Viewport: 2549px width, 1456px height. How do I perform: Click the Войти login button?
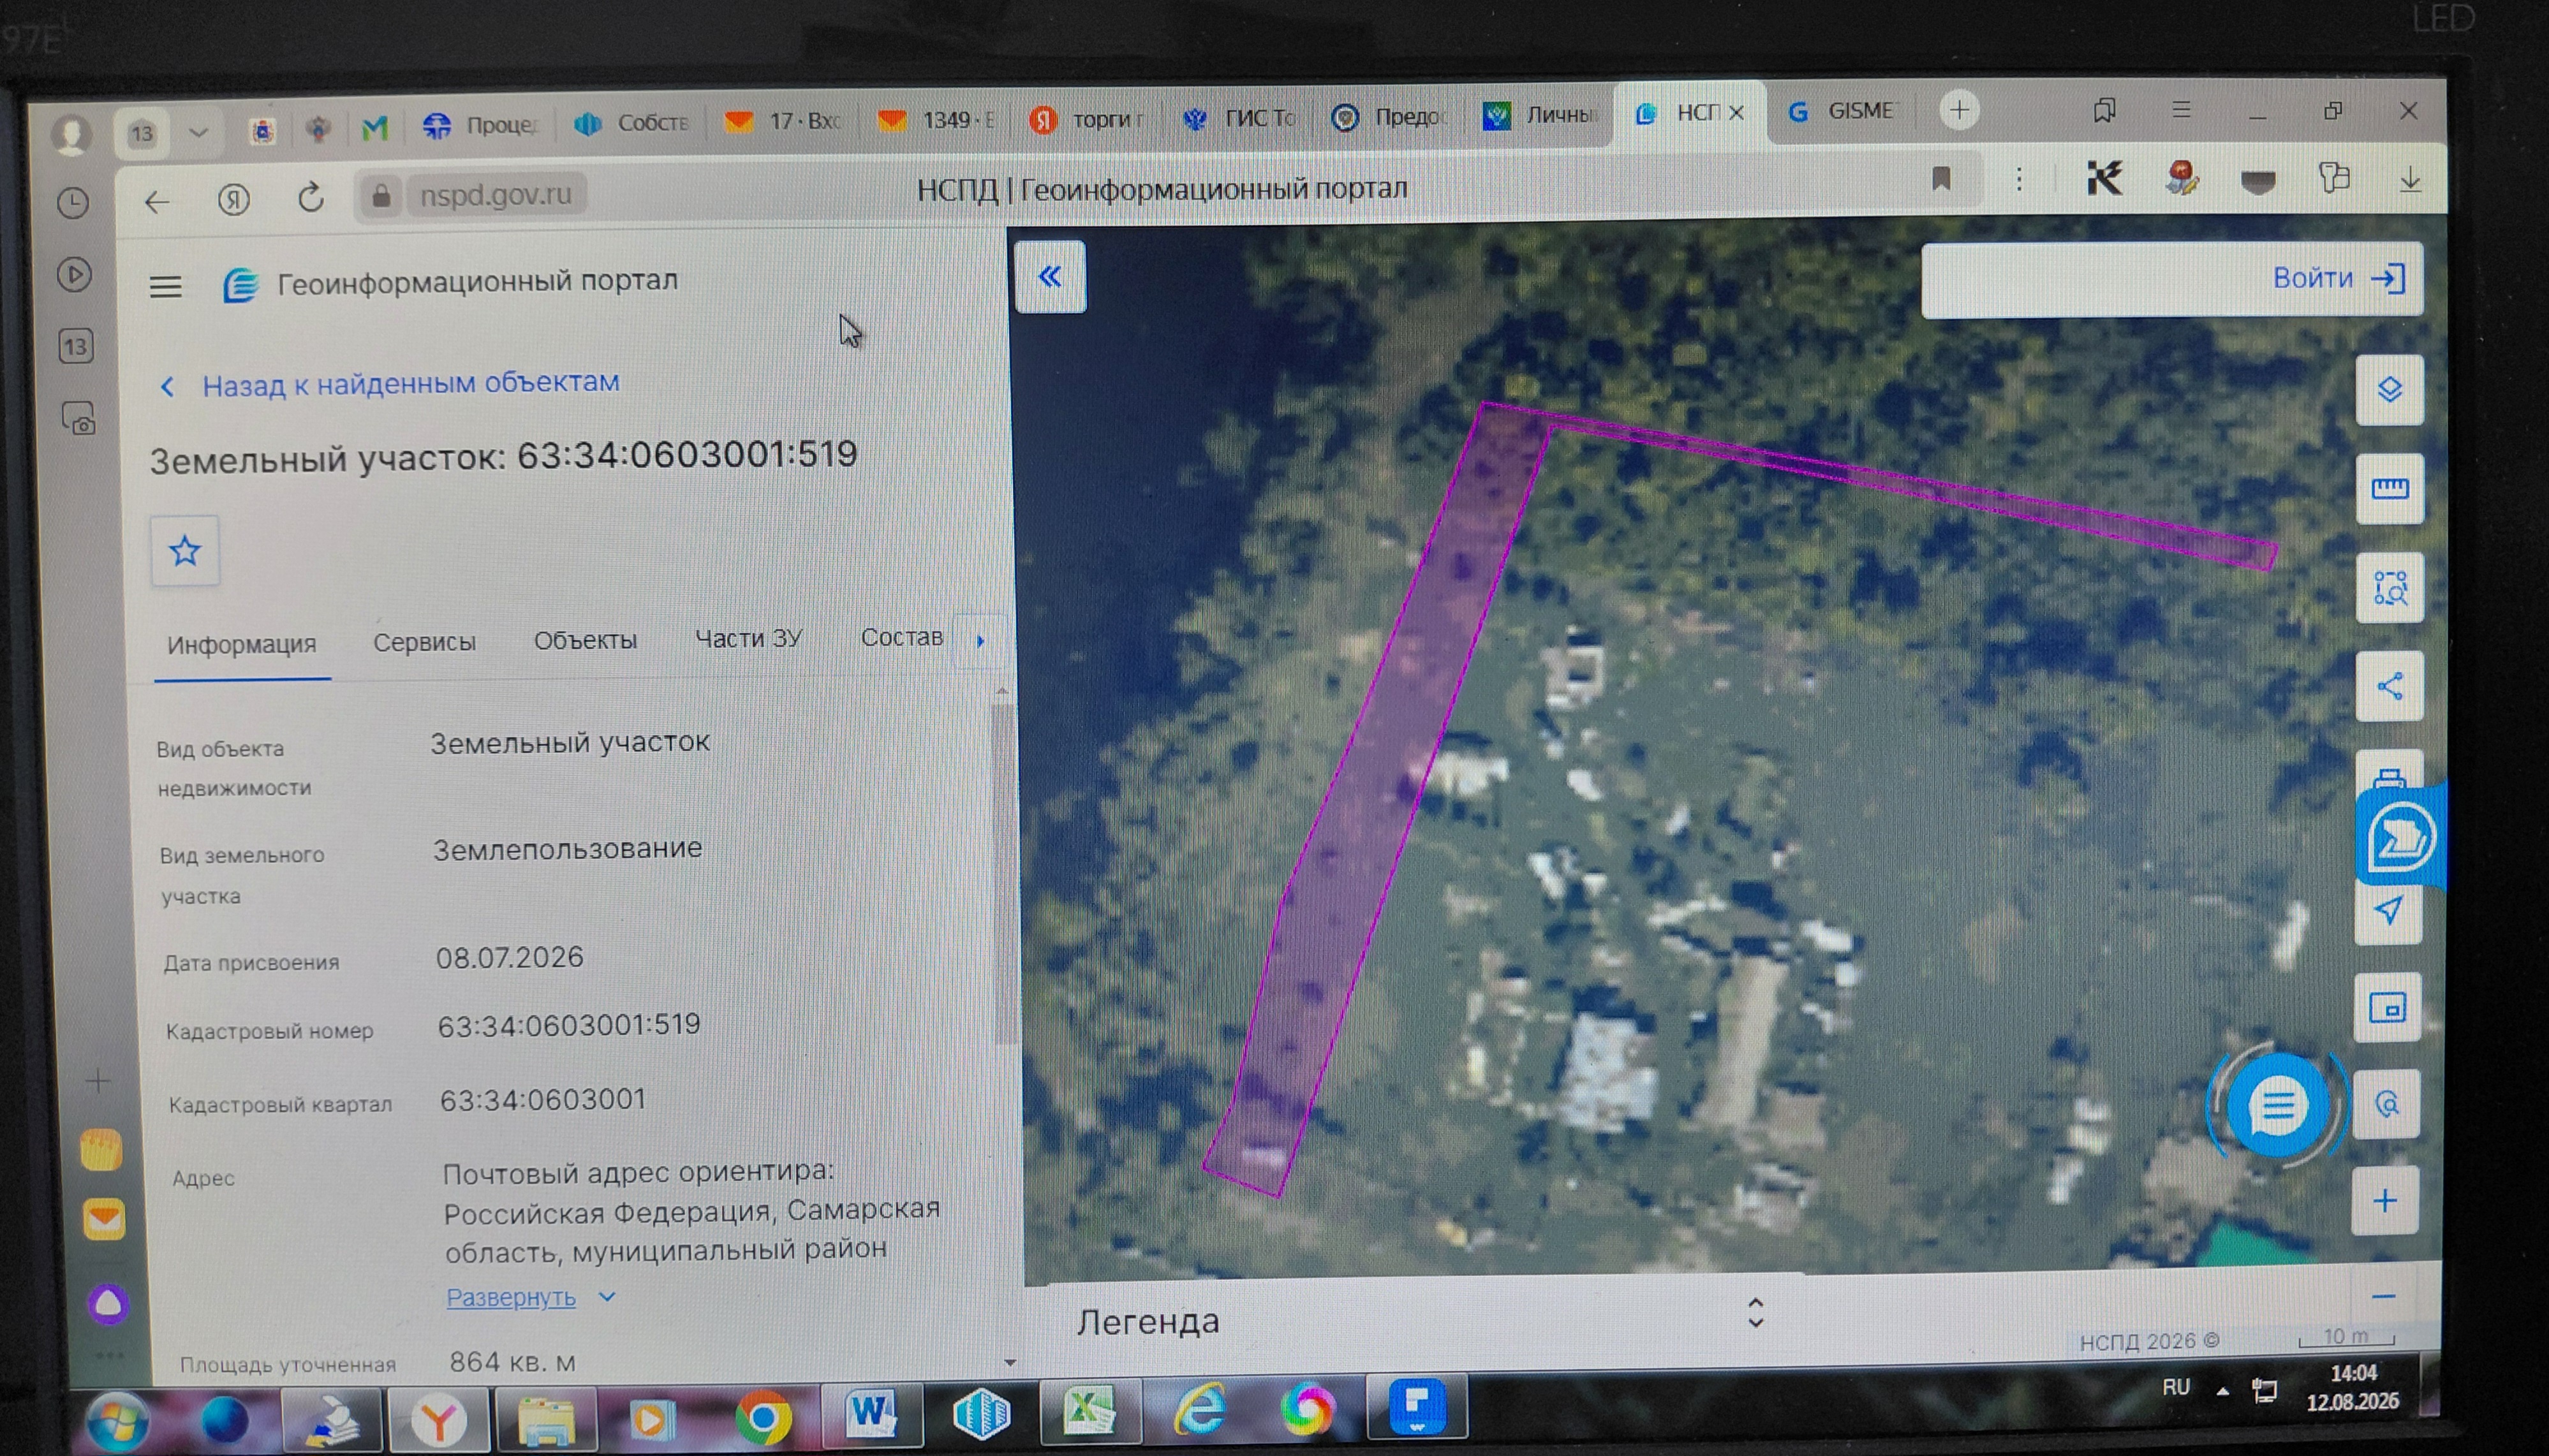[2338, 278]
